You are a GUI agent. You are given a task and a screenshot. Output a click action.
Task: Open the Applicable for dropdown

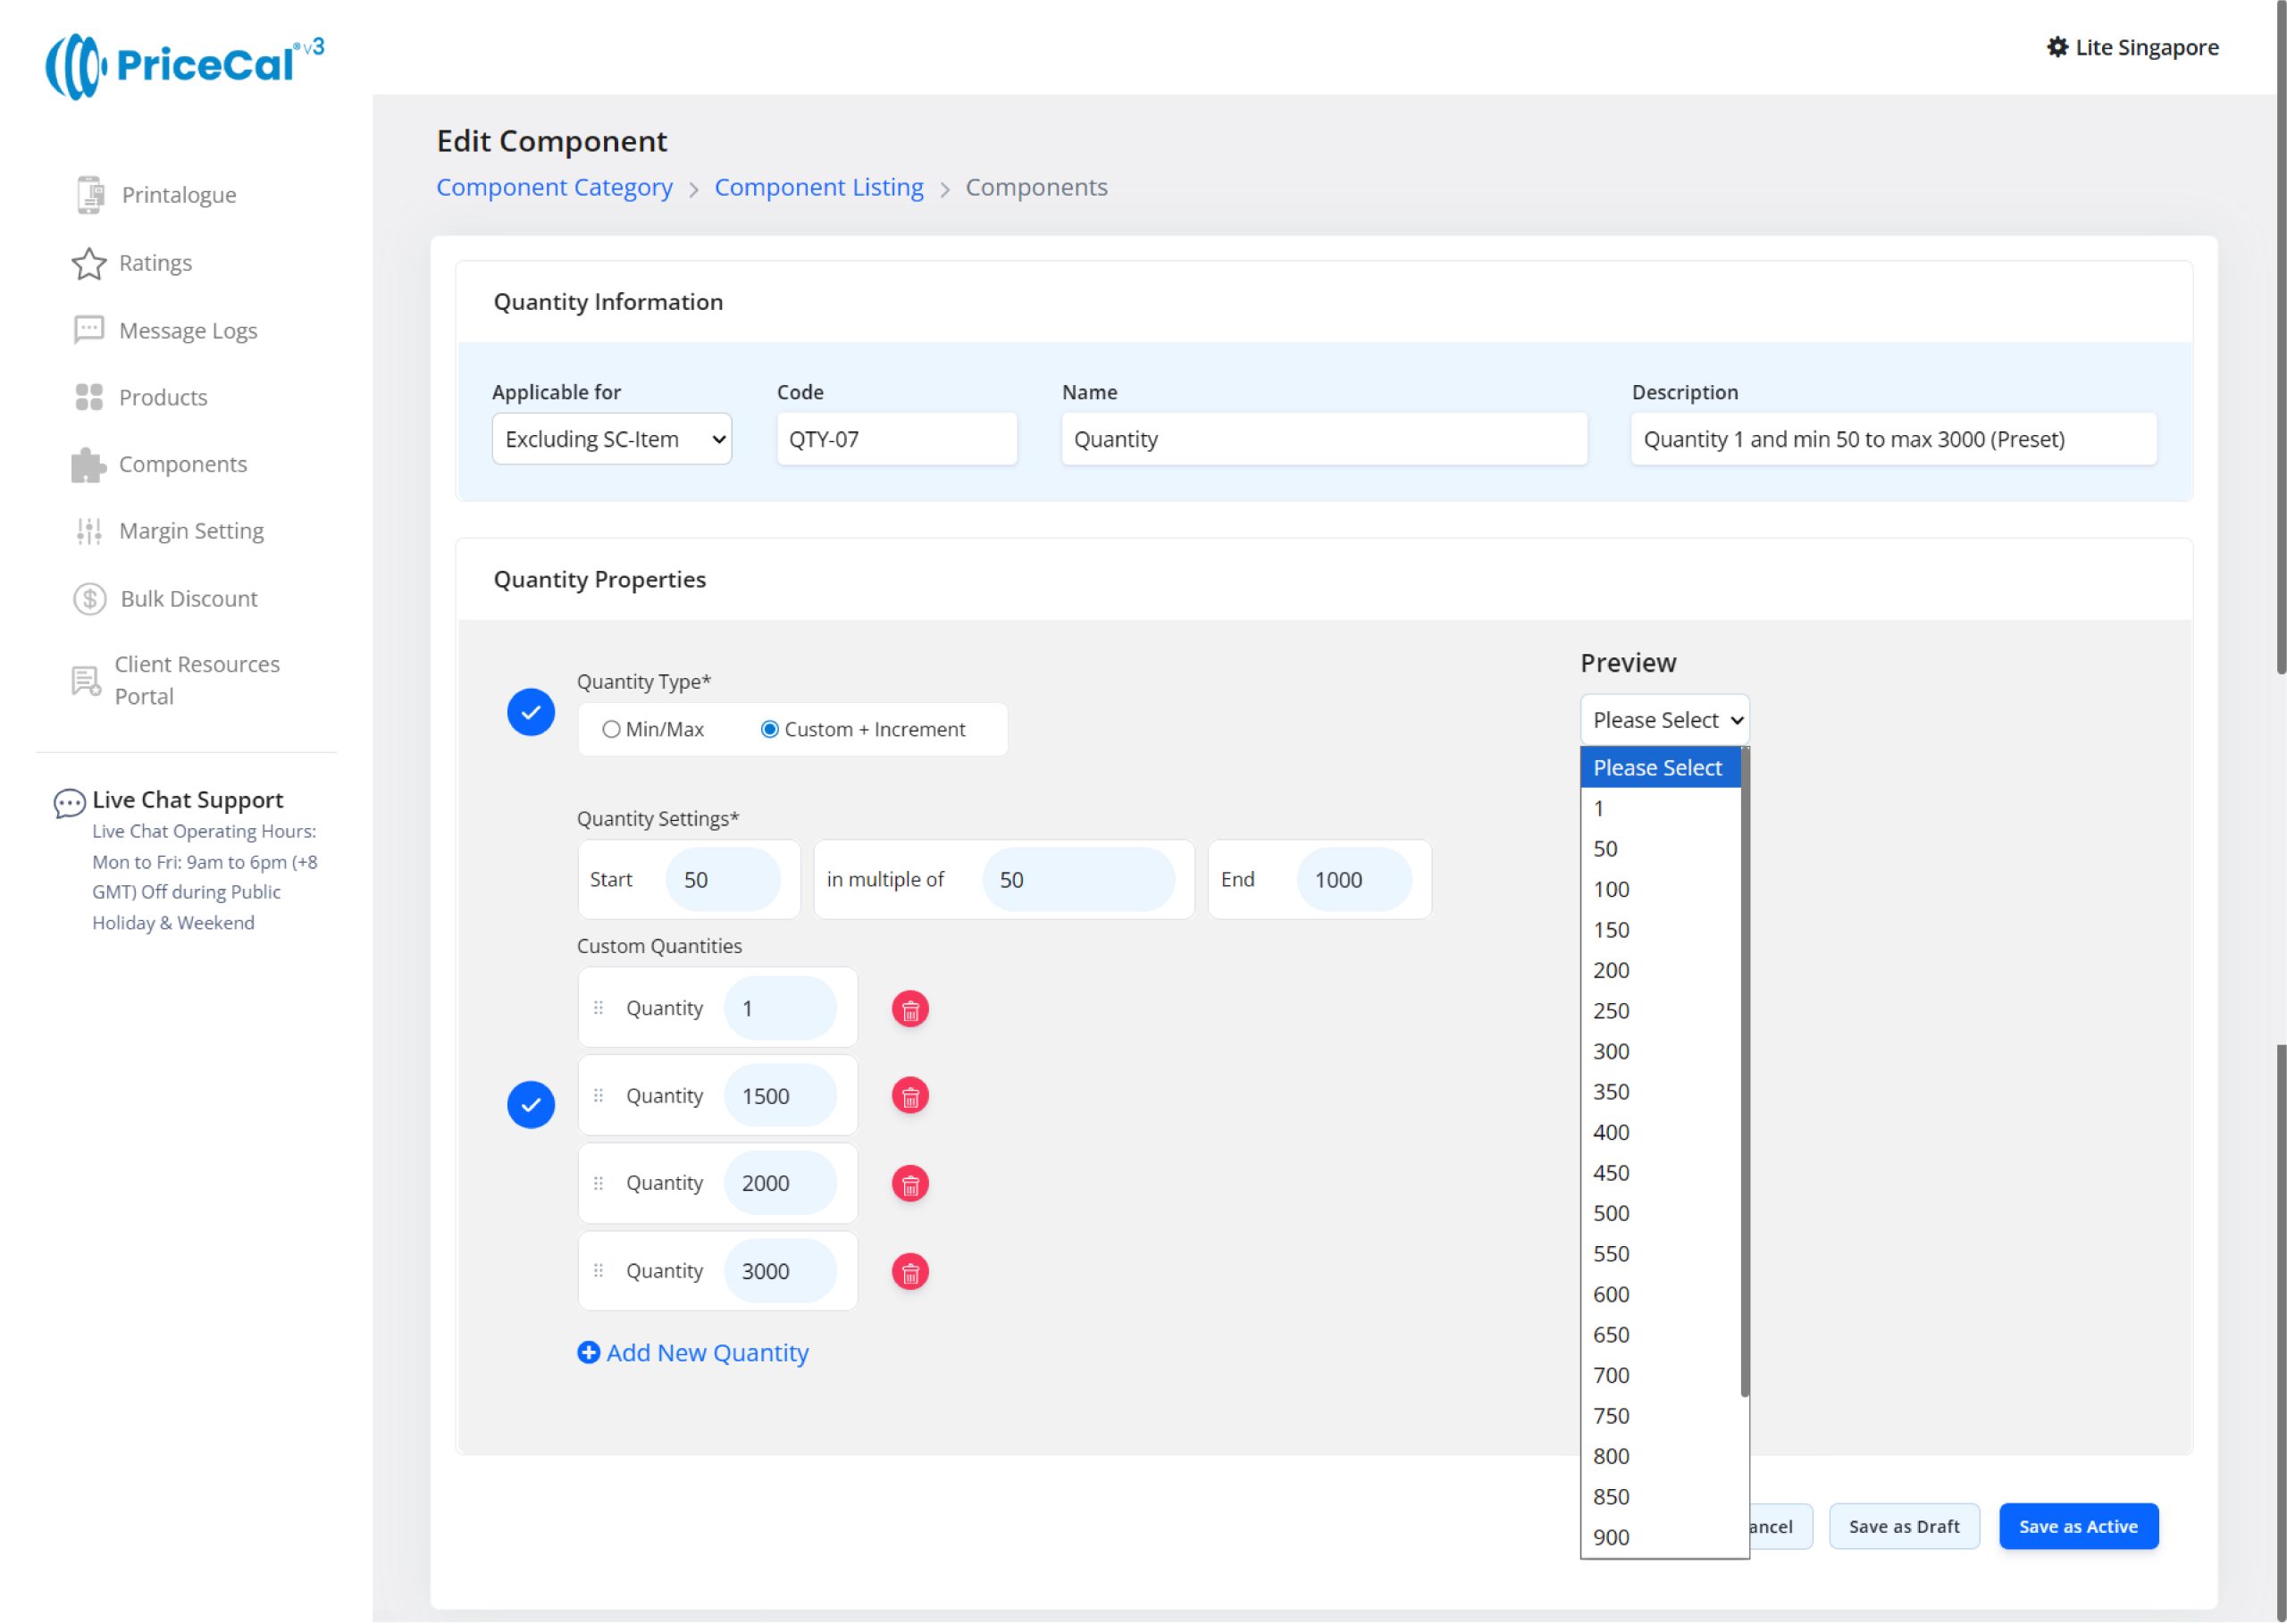click(611, 439)
